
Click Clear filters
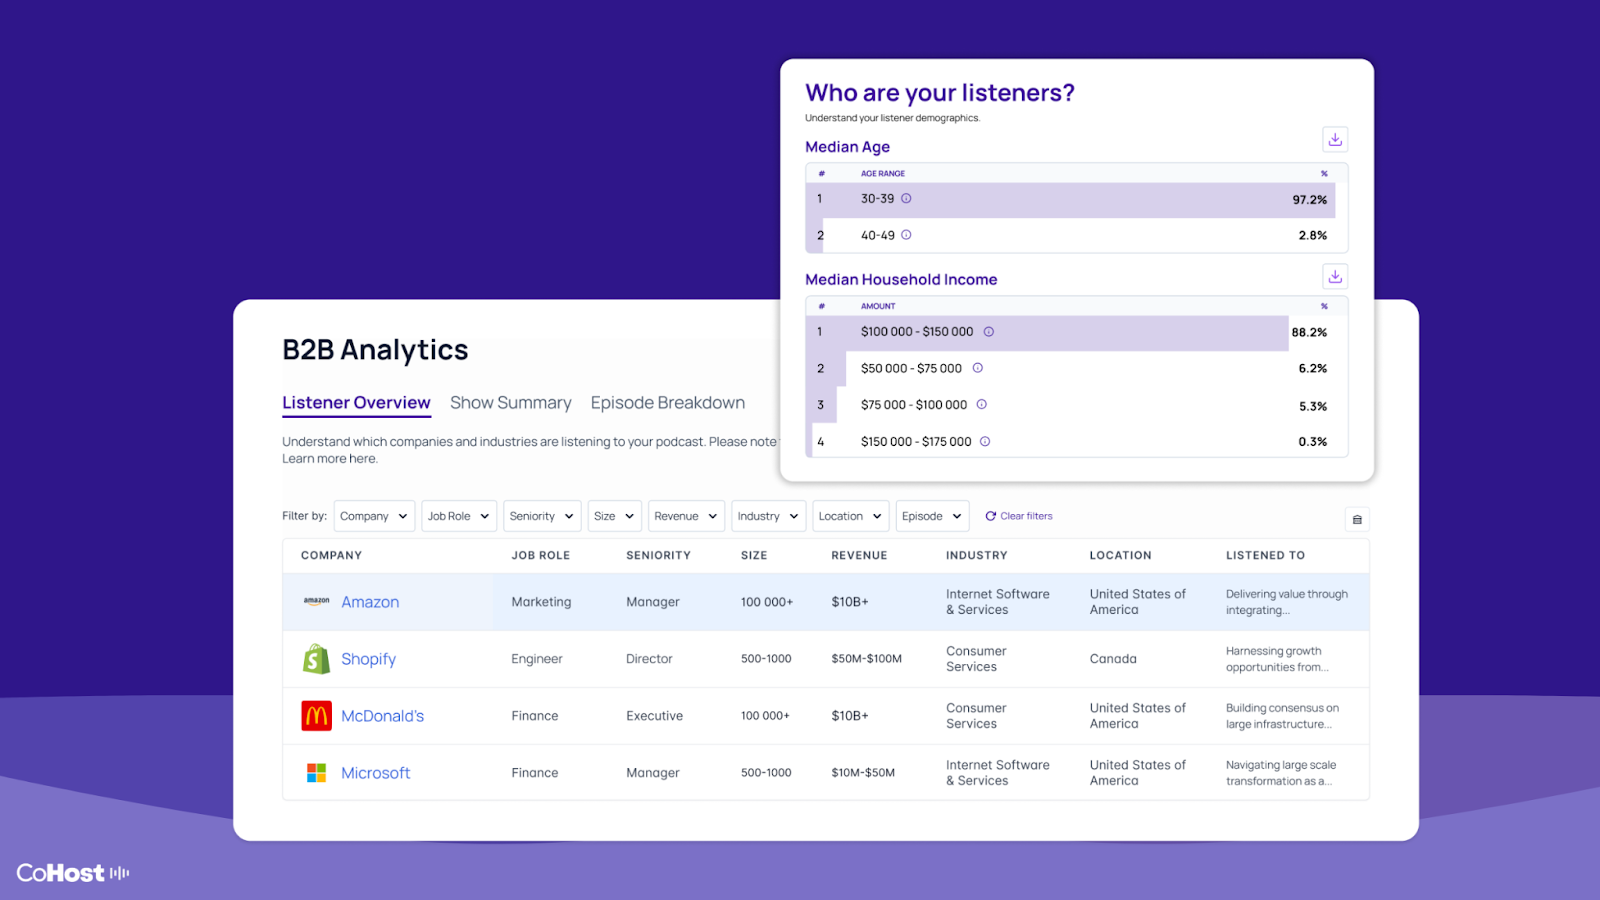(x=1019, y=516)
